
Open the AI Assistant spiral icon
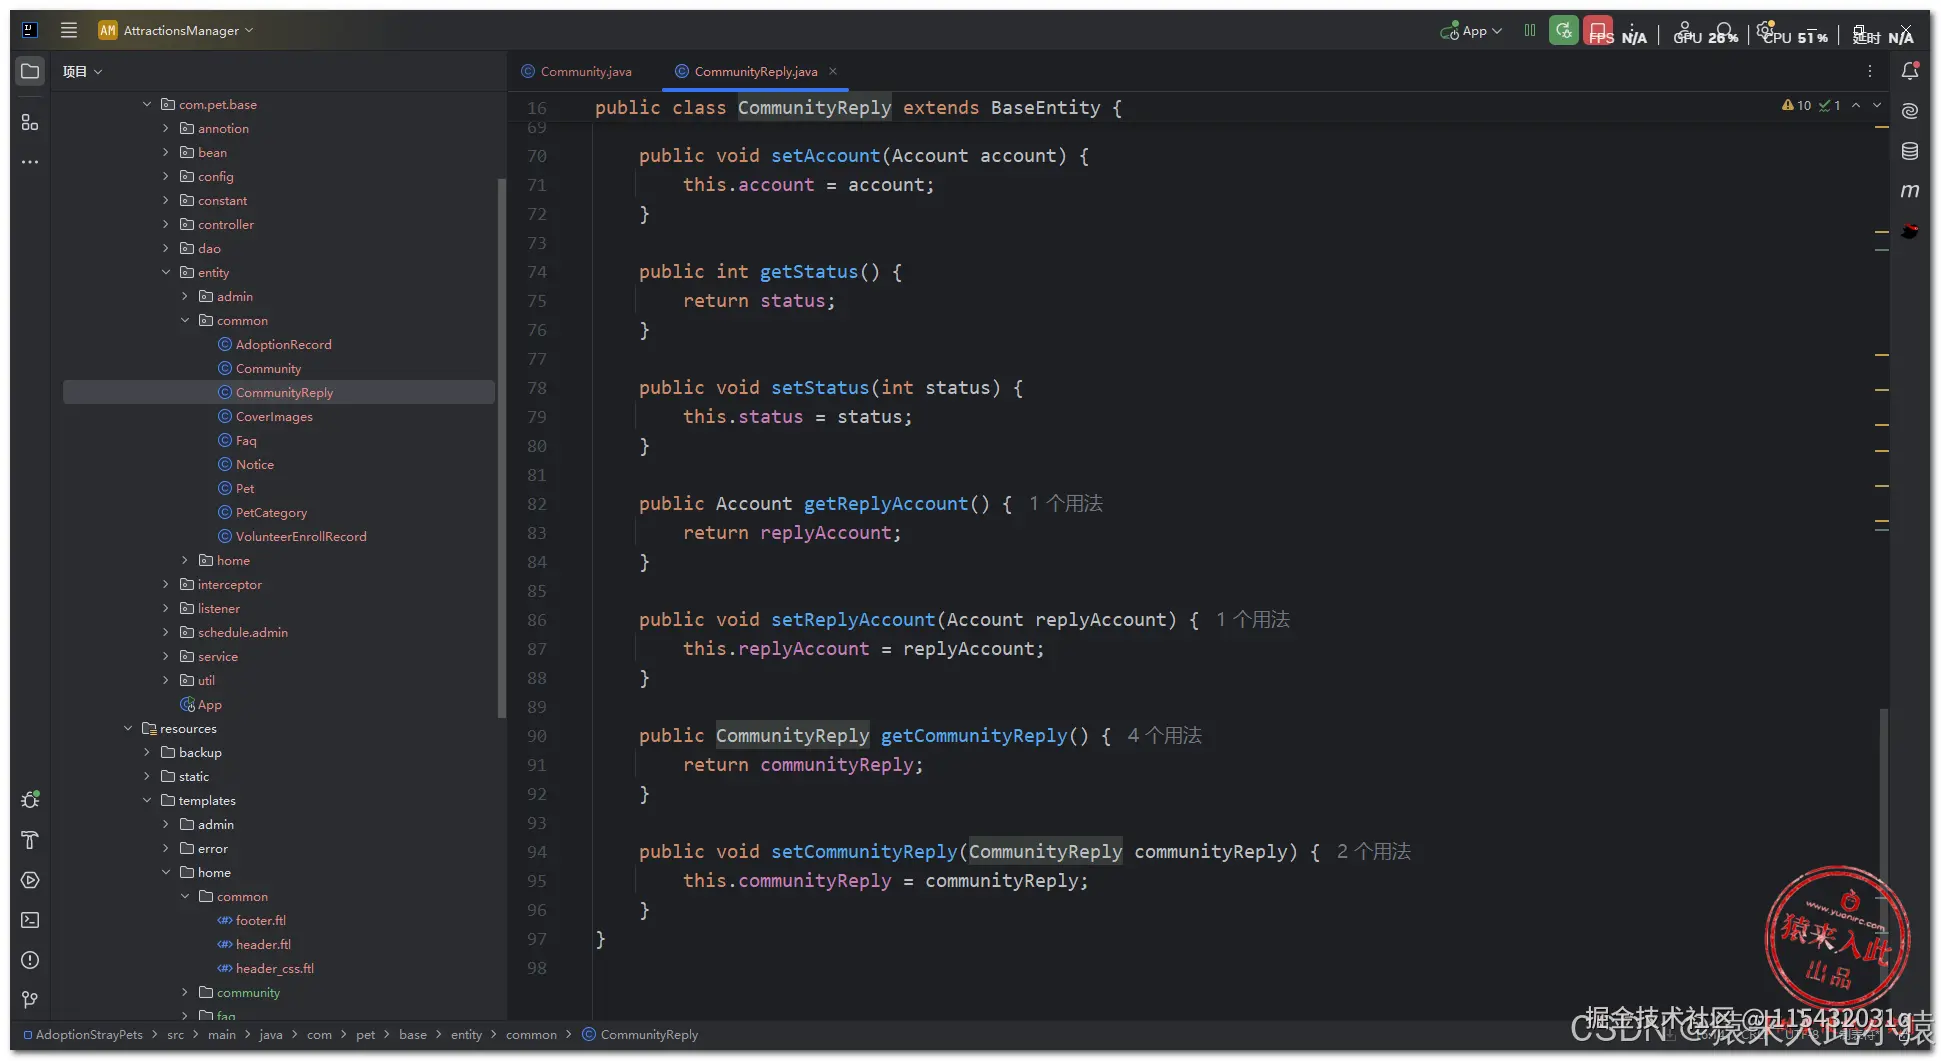pyautogui.click(x=1910, y=111)
